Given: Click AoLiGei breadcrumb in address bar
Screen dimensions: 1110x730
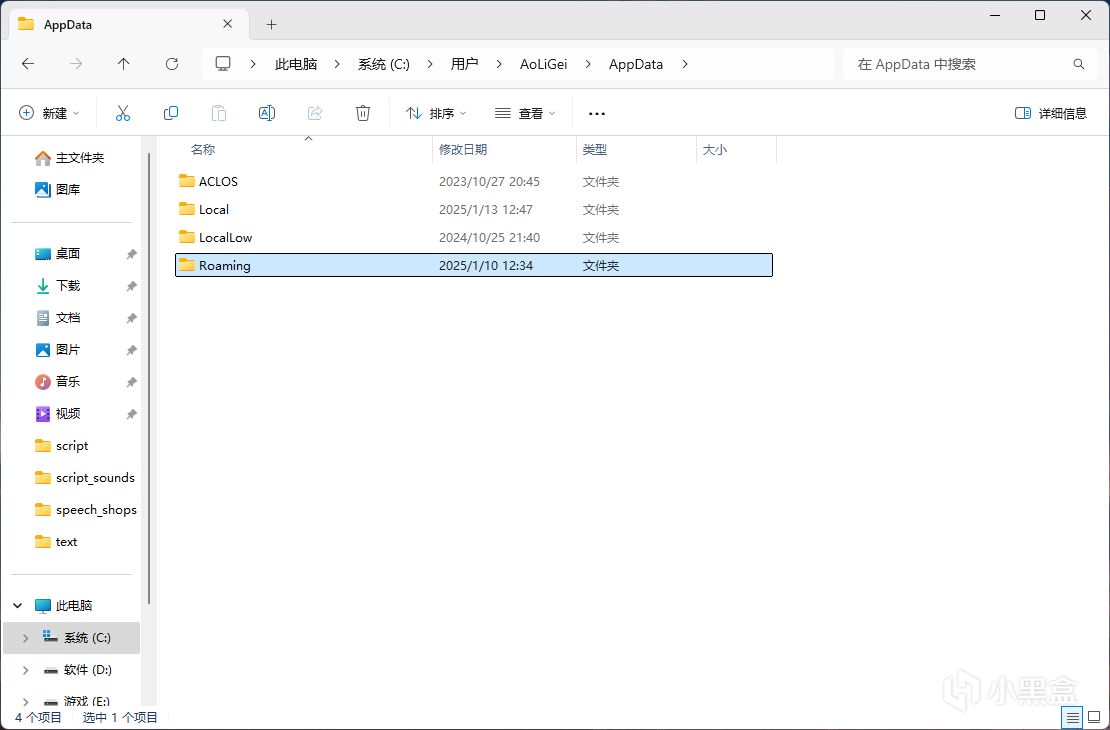Looking at the screenshot, I should click(x=544, y=64).
